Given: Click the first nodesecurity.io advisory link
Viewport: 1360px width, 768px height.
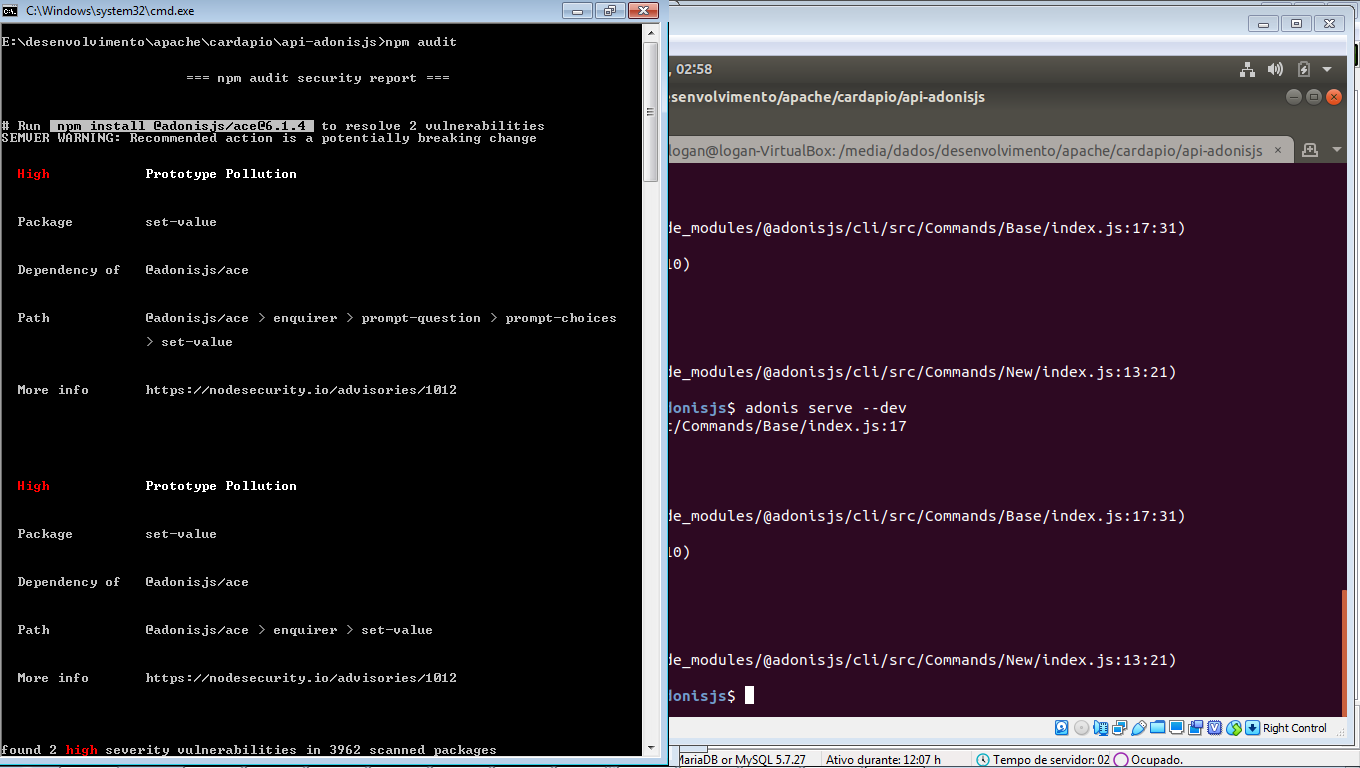Looking at the screenshot, I should pyautogui.click(x=301, y=389).
